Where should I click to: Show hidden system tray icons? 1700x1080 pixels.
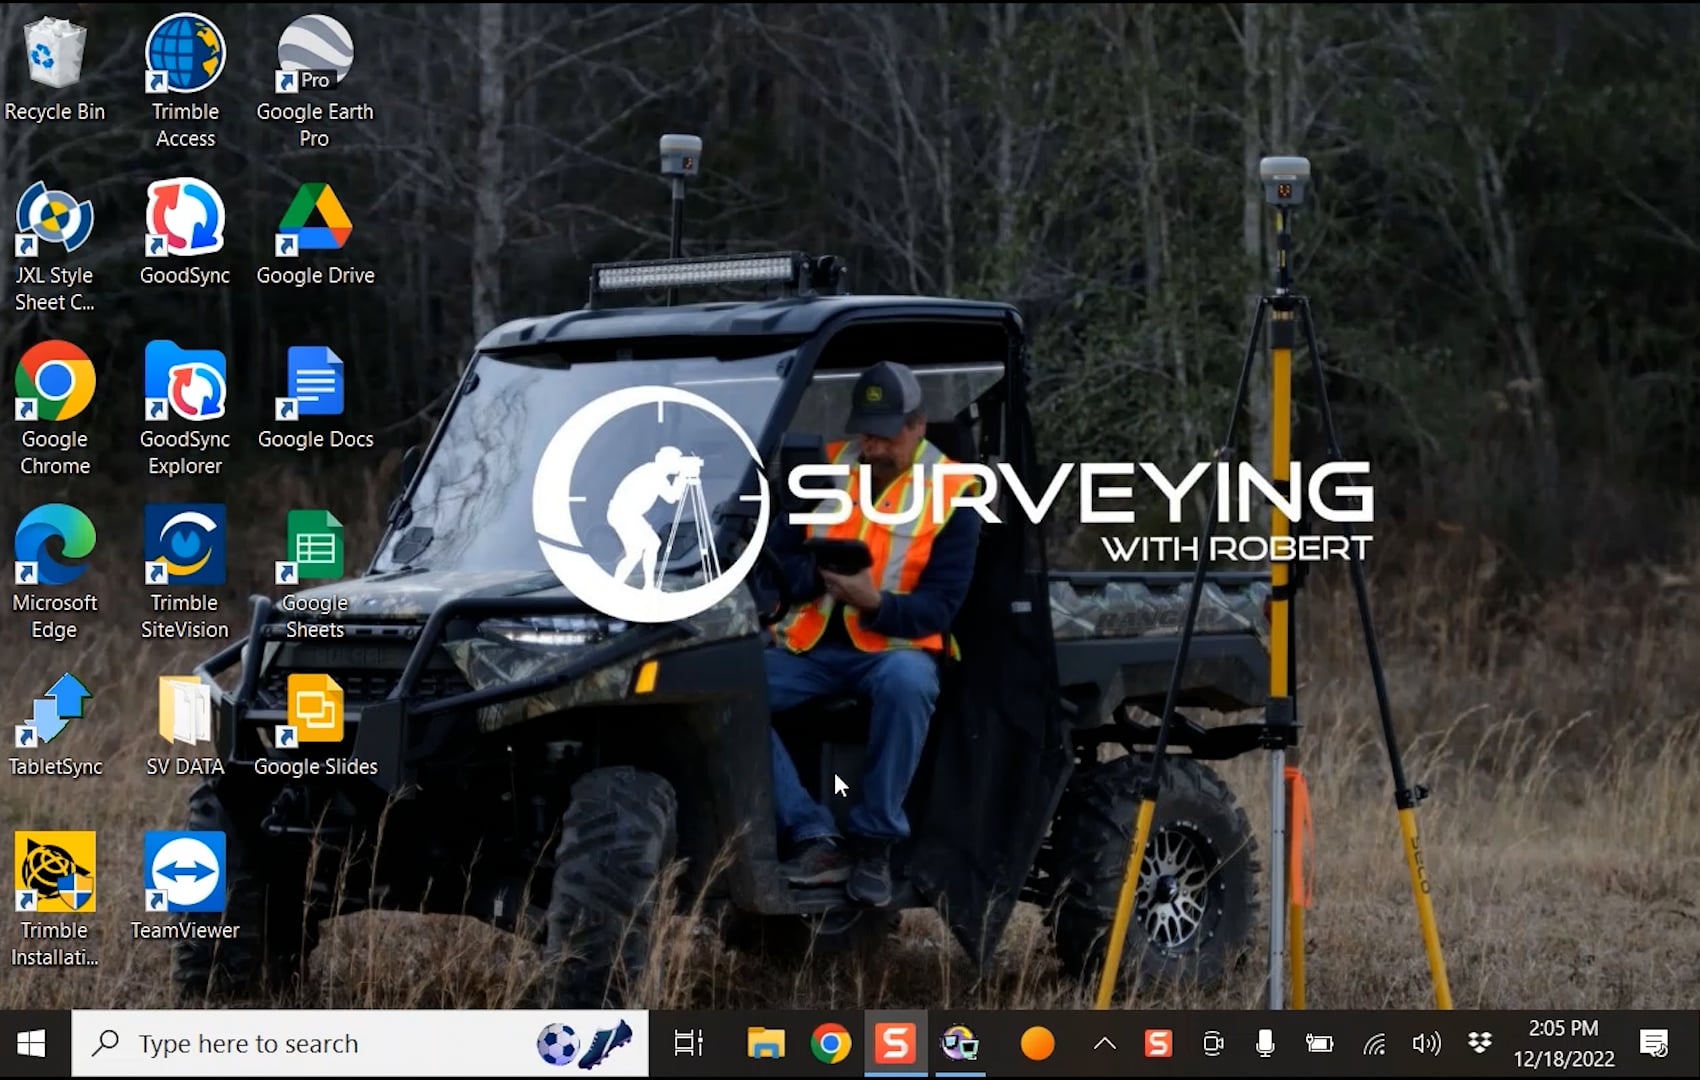[1105, 1044]
